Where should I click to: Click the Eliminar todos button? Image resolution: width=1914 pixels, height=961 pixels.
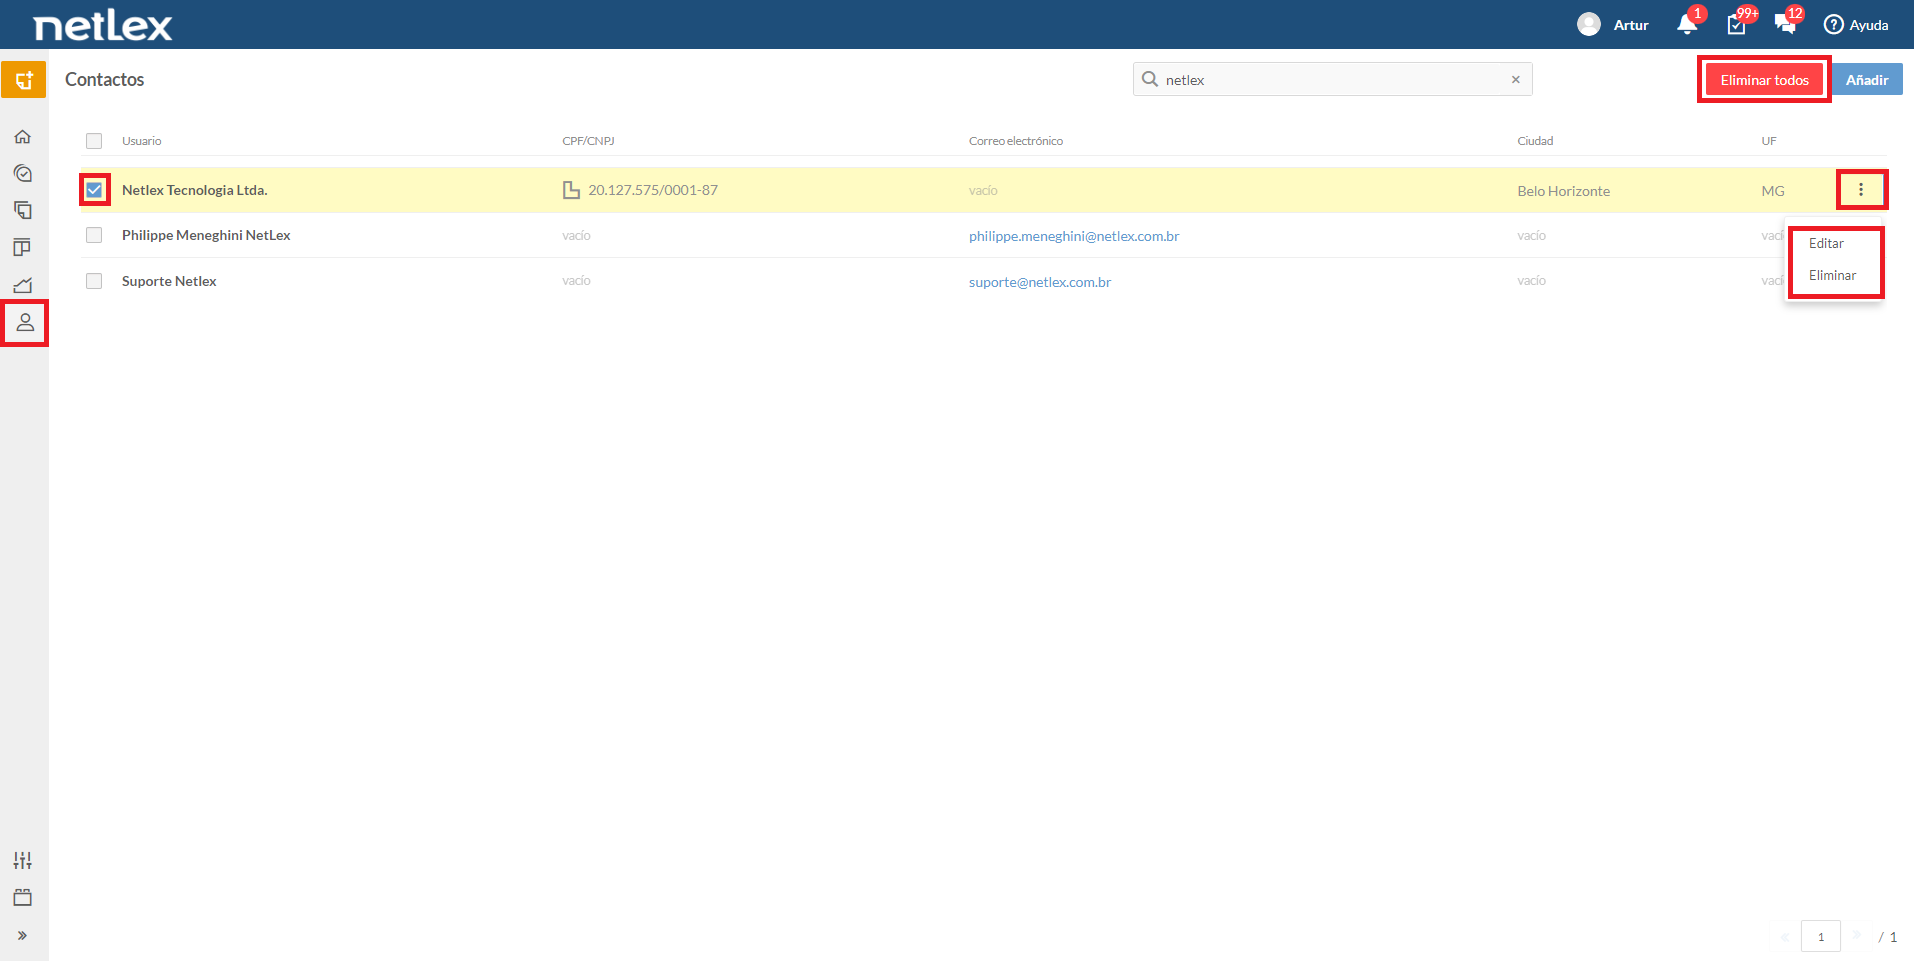tap(1765, 80)
